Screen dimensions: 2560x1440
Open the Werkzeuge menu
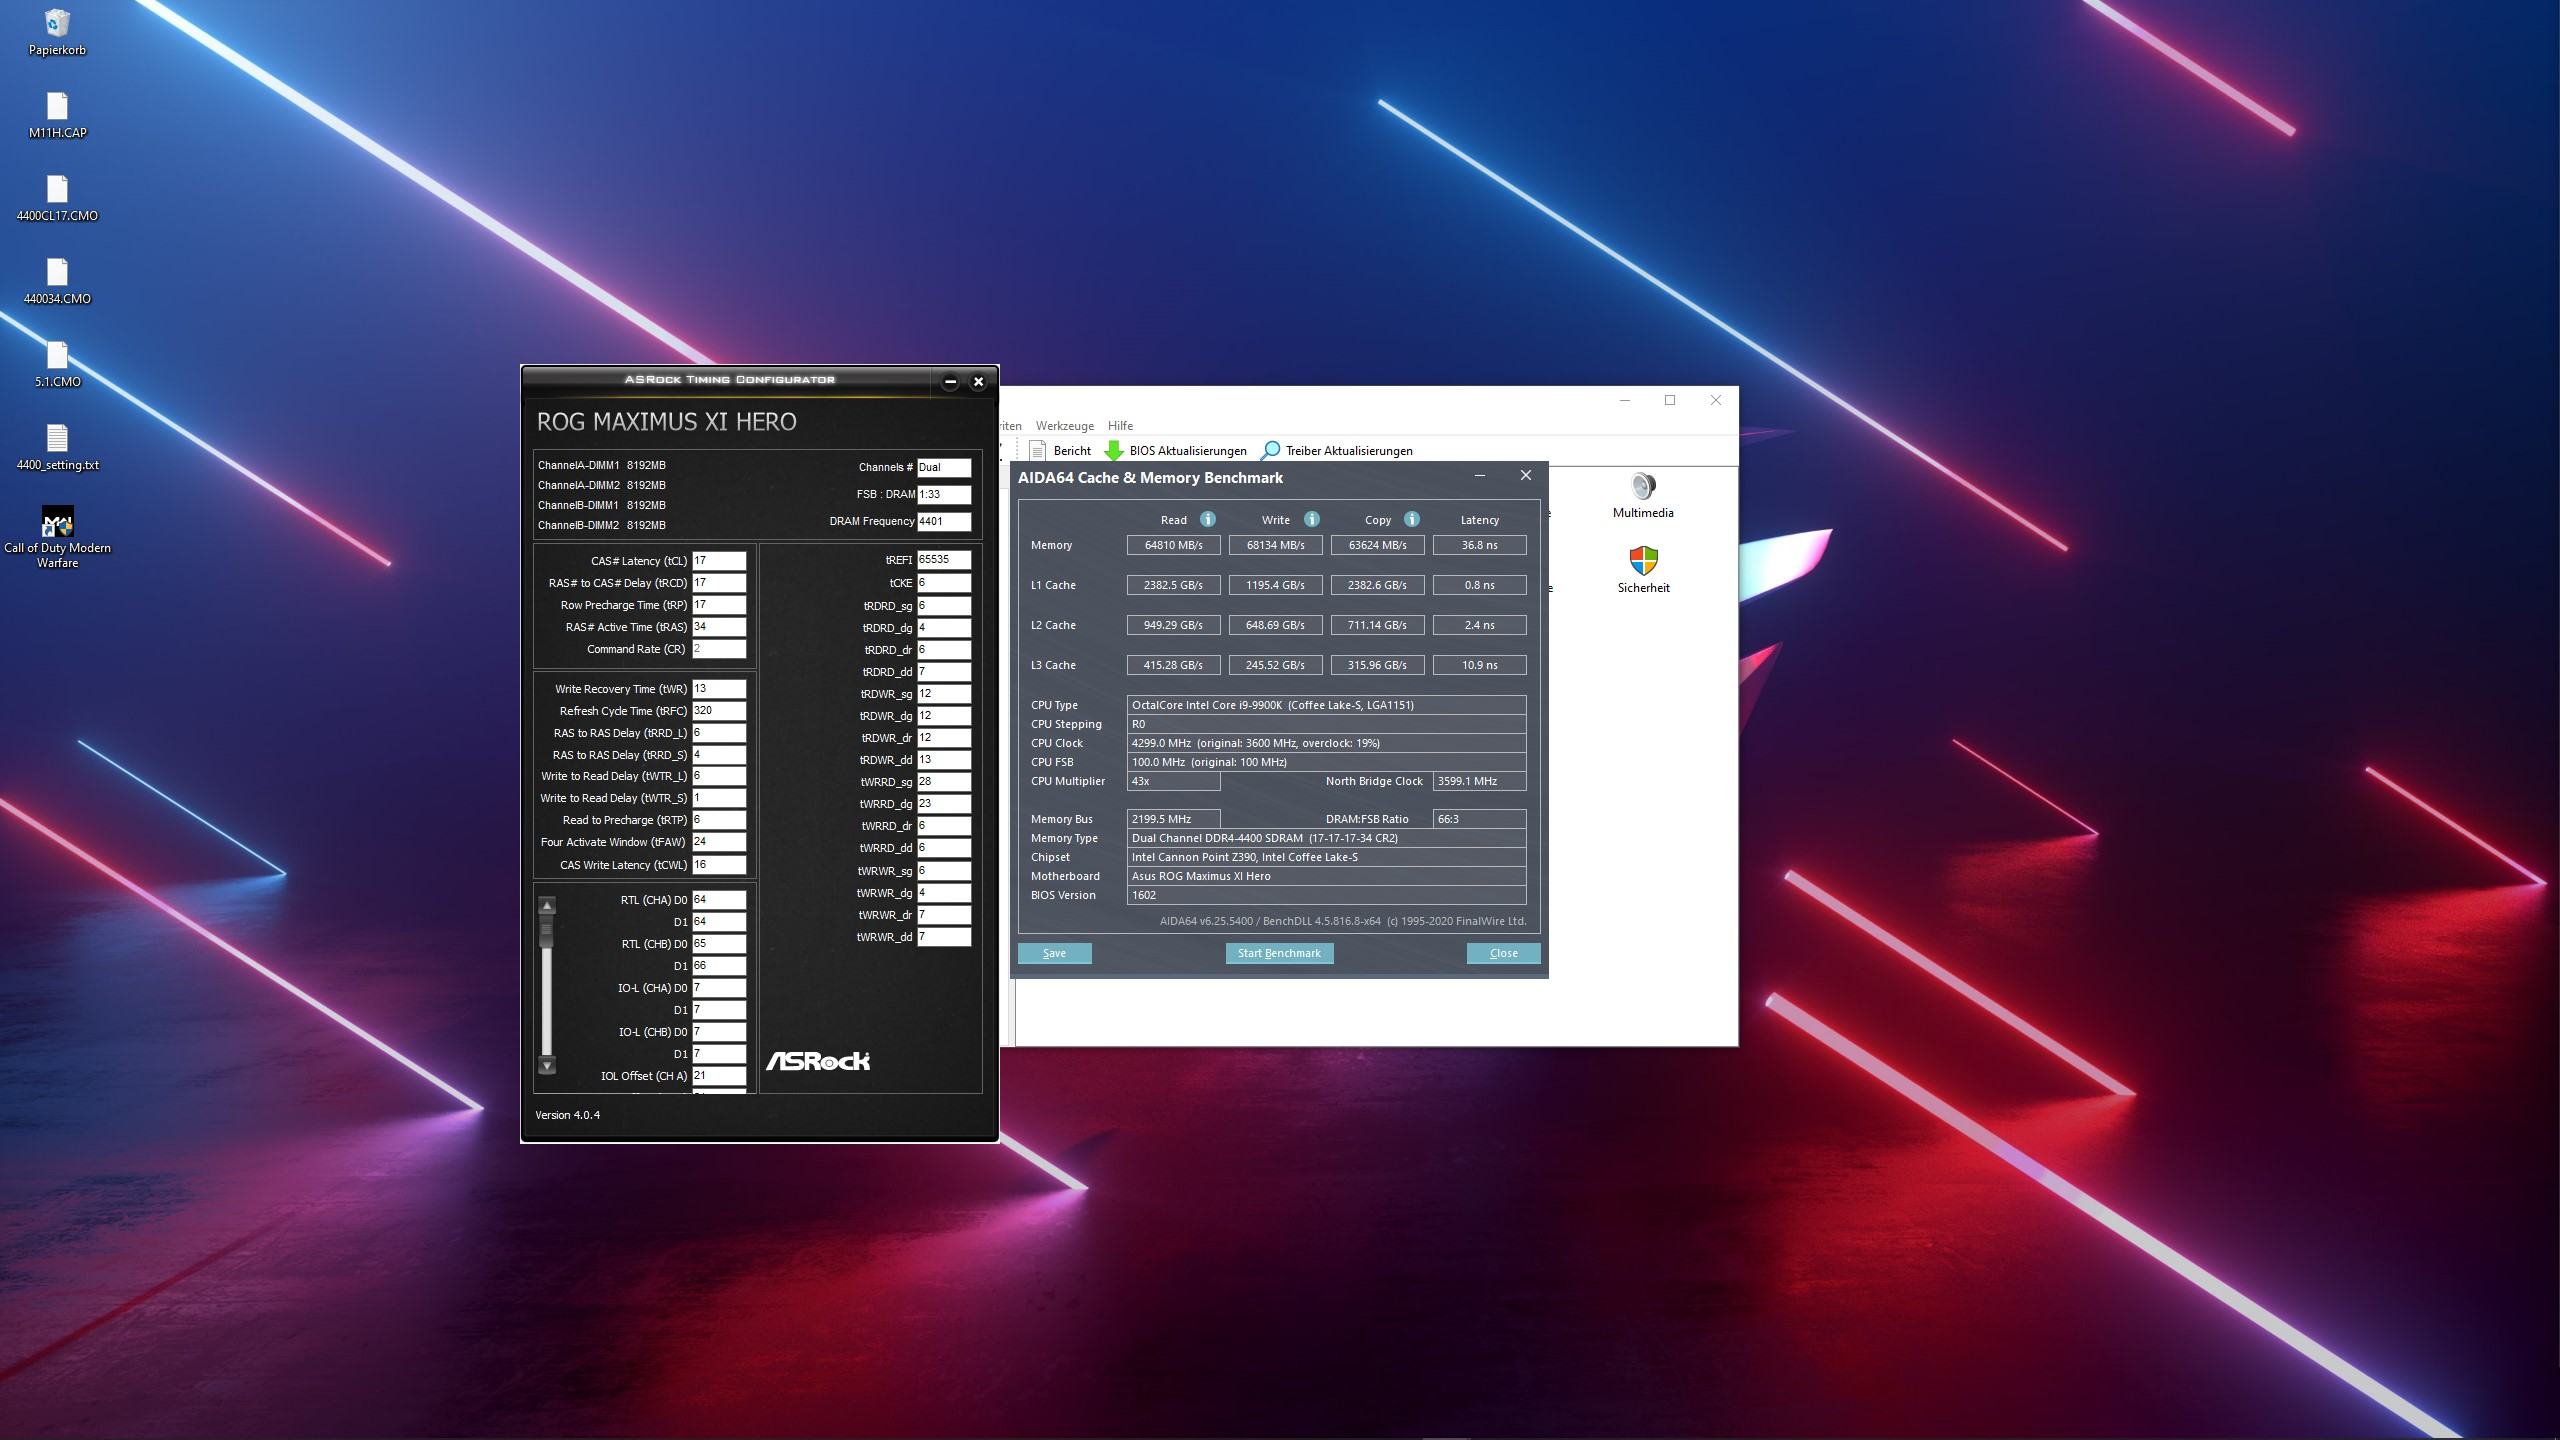(1064, 426)
